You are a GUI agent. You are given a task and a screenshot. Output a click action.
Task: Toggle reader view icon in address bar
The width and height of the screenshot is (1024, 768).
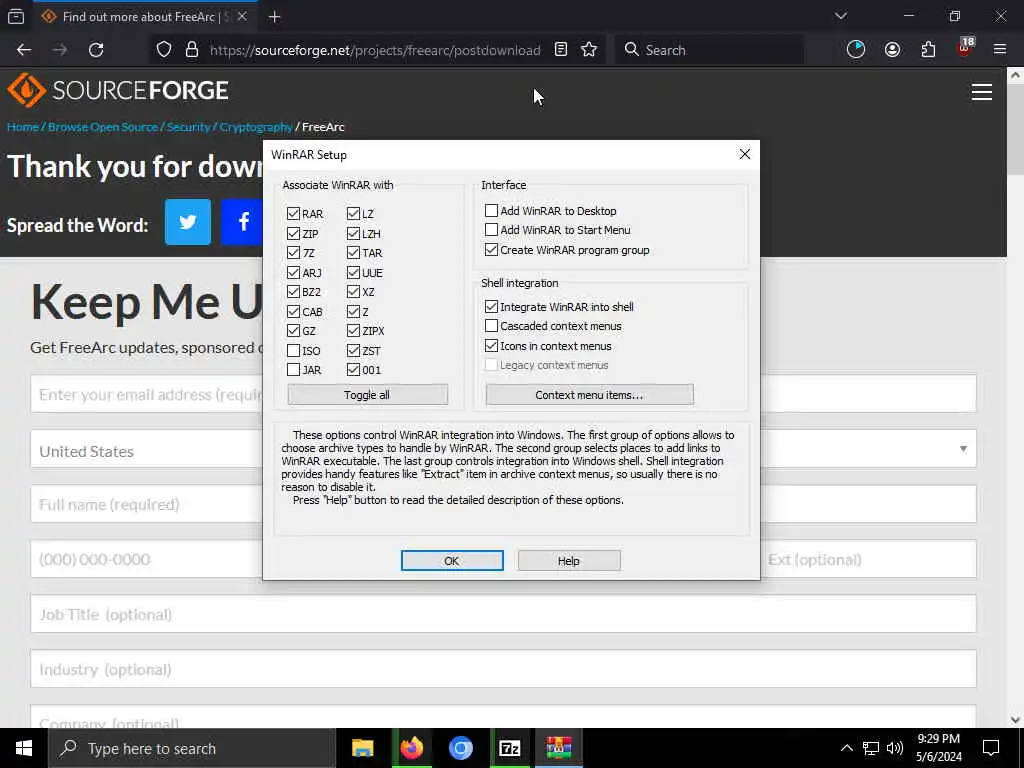tap(560, 50)
